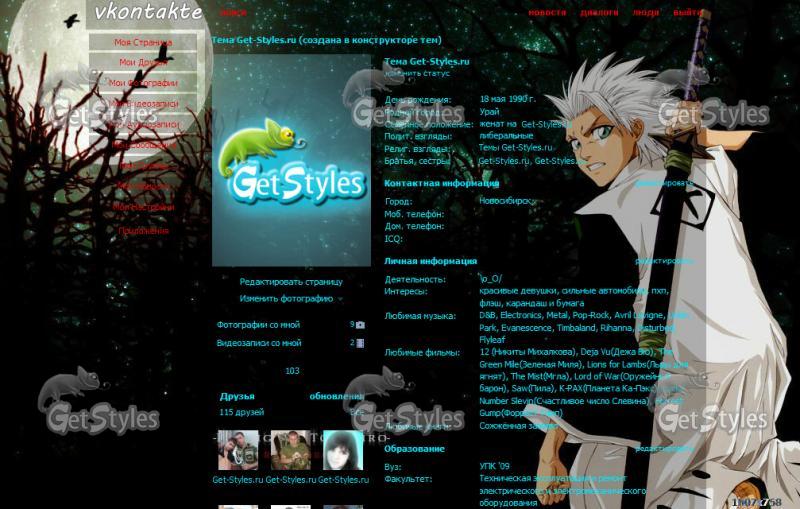Go to диалоги in the top bar
800x509 pixels.
tap(599, 13)
